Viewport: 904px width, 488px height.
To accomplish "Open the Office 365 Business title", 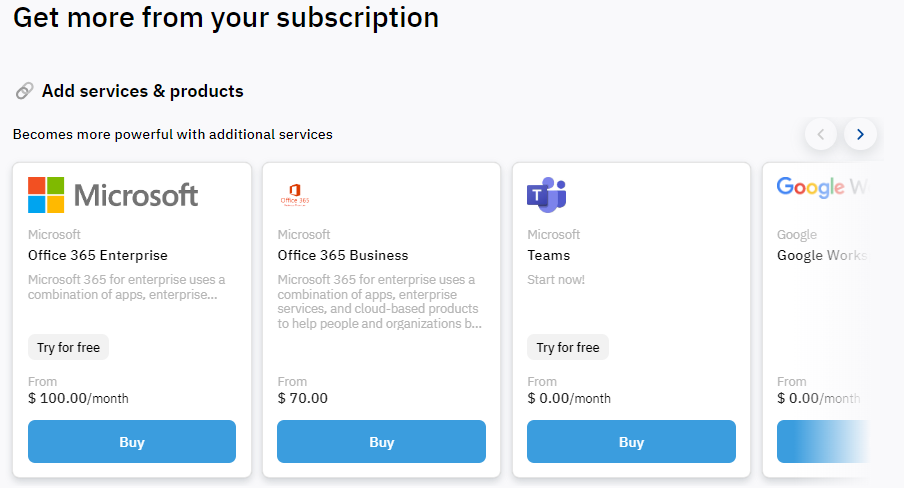I will click(343, 256).
